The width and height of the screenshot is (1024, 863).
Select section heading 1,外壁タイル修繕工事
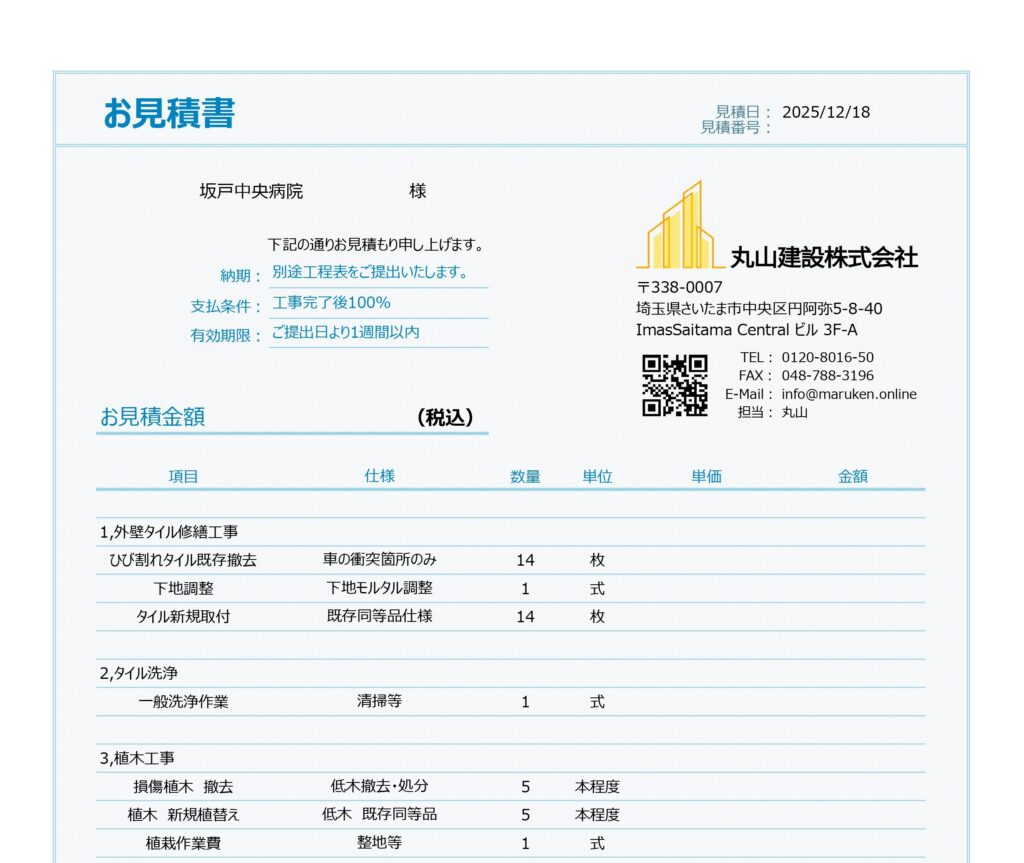point(170,531)
